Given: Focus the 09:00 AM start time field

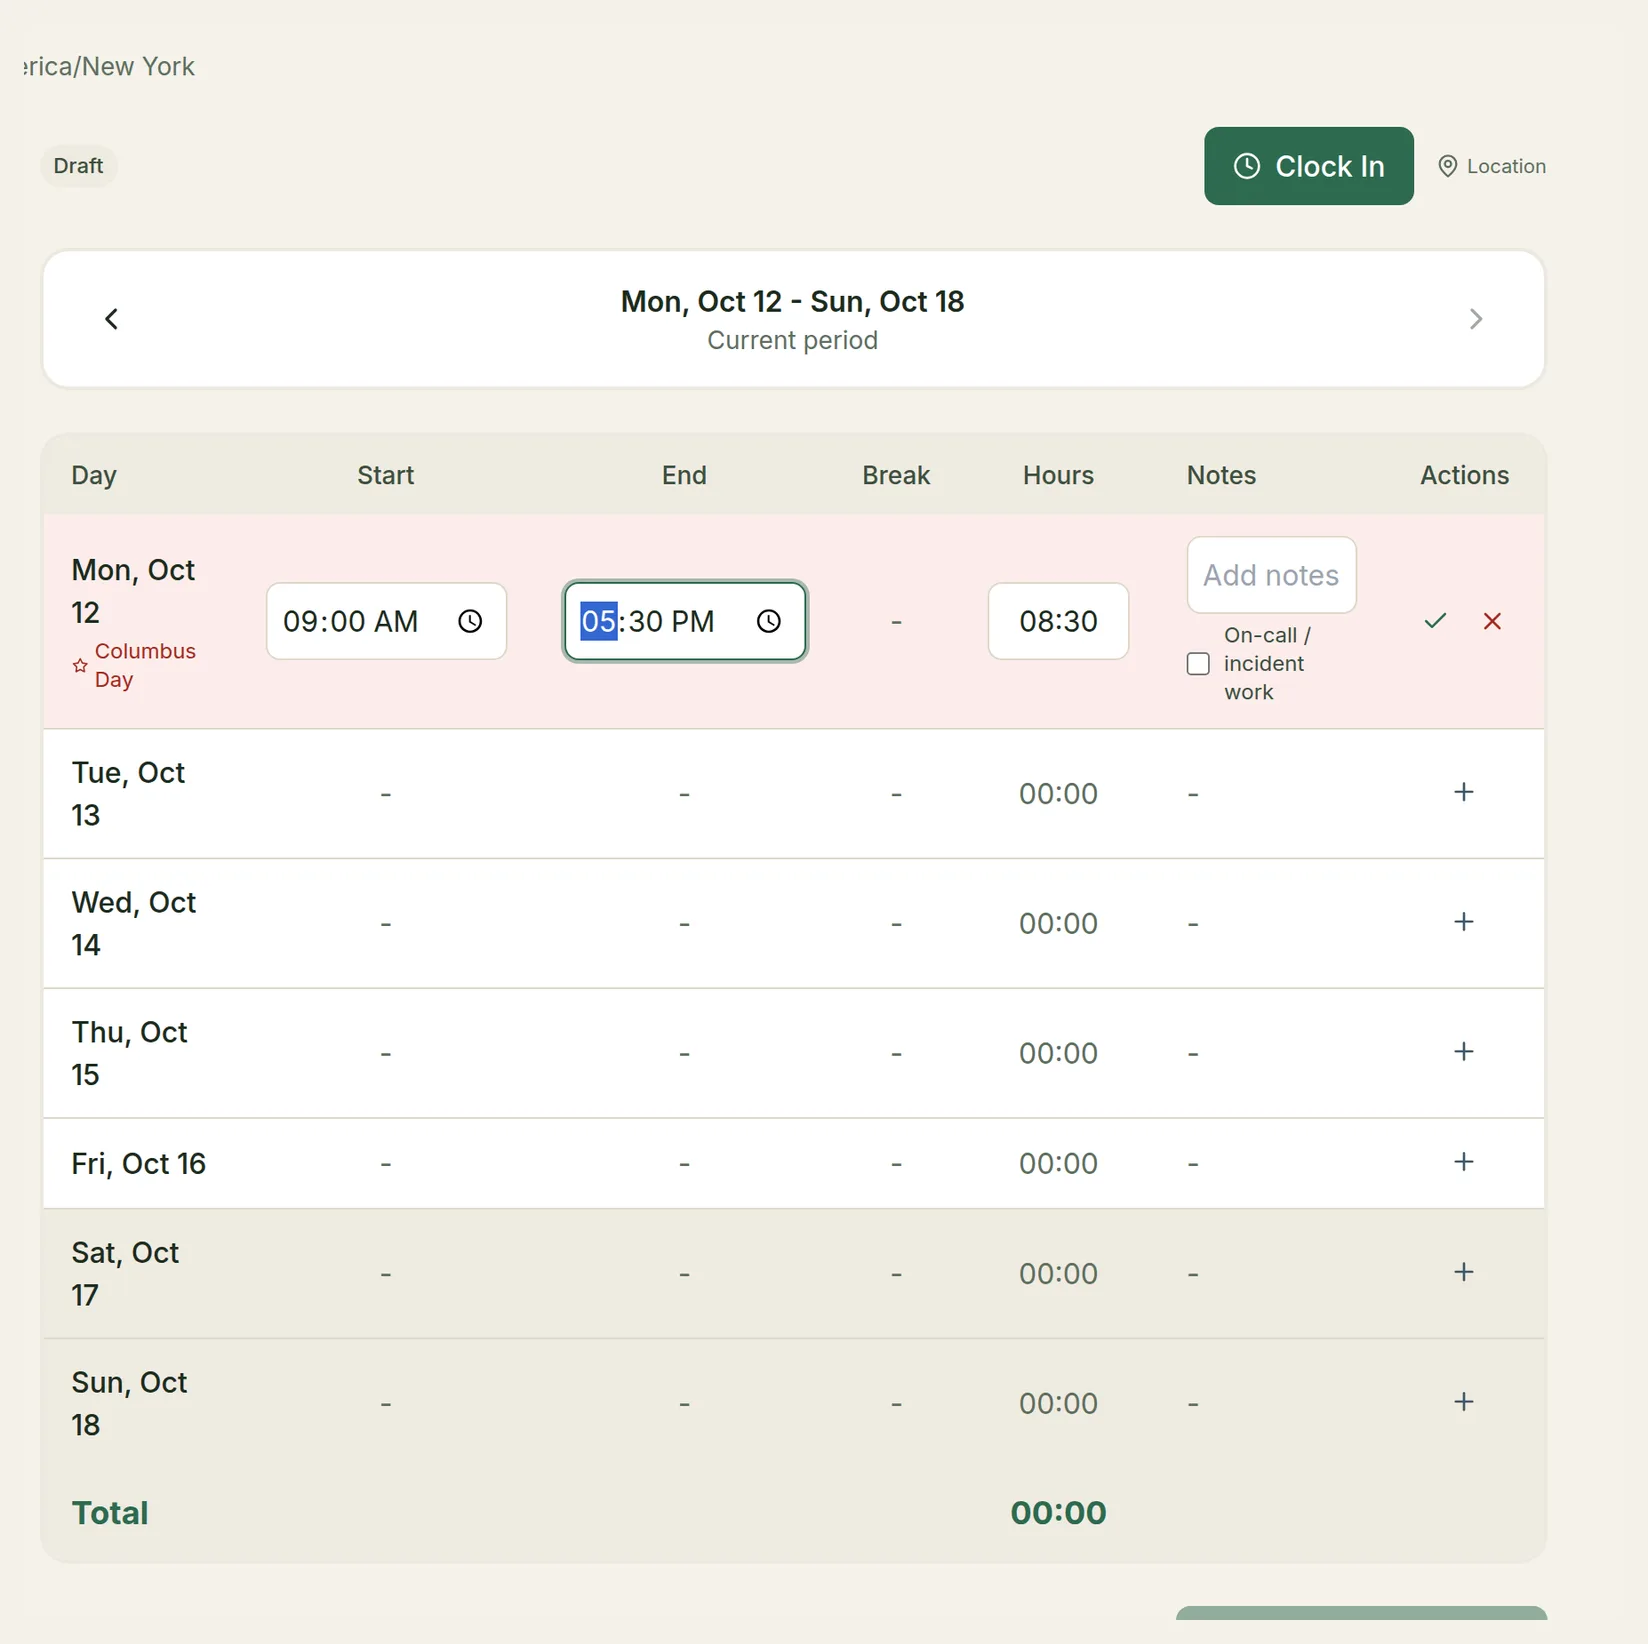Looking at the screenshot, I should coord(386,621).
